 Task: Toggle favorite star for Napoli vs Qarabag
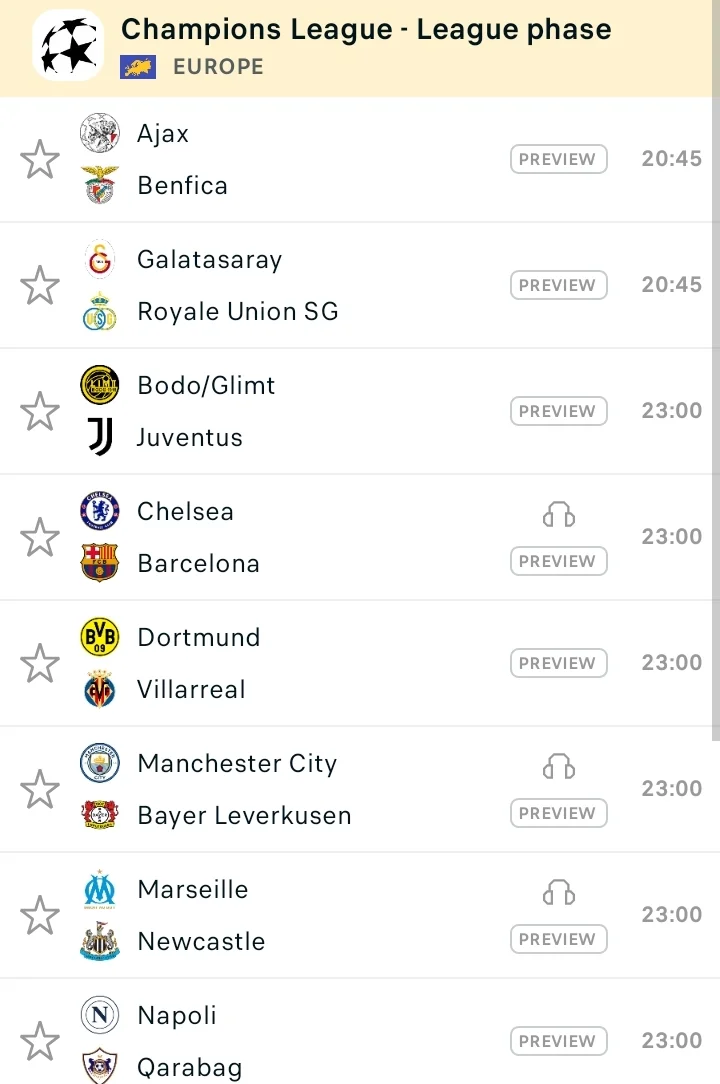(x=40, y=1042)
